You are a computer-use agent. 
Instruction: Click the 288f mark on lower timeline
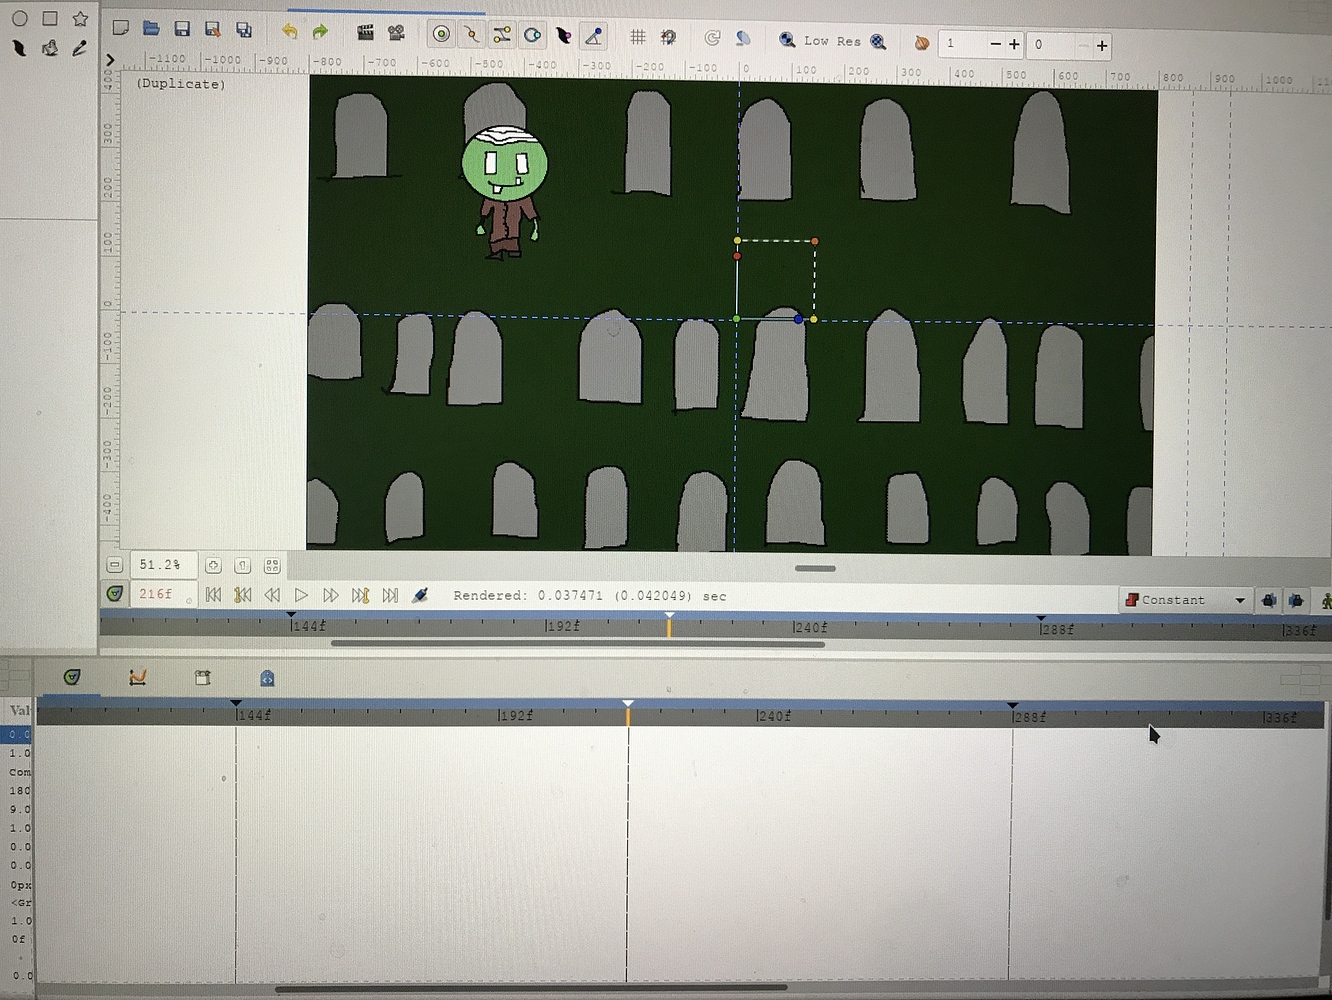coord(1029,717)
